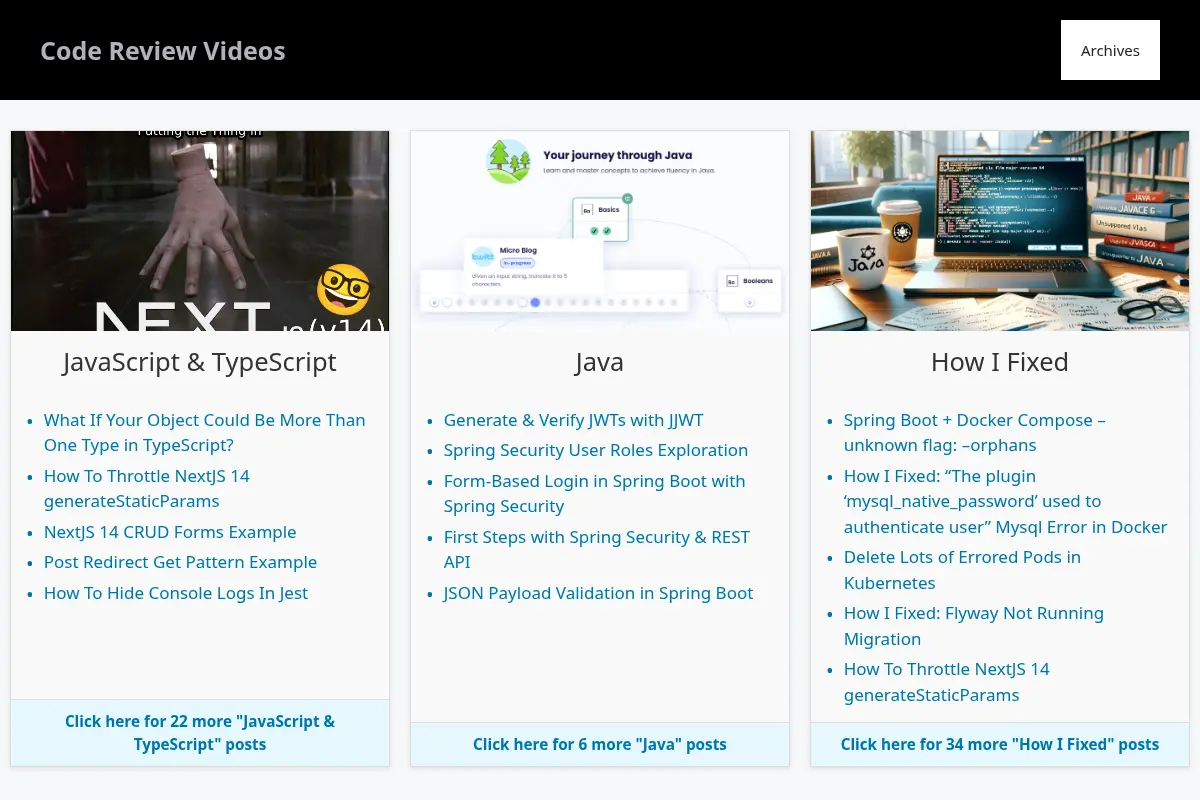This screenshot has width=1200, height=800.
Task: Open JSON Payload Validation in Spring Boot
Action: coord(599,593)
